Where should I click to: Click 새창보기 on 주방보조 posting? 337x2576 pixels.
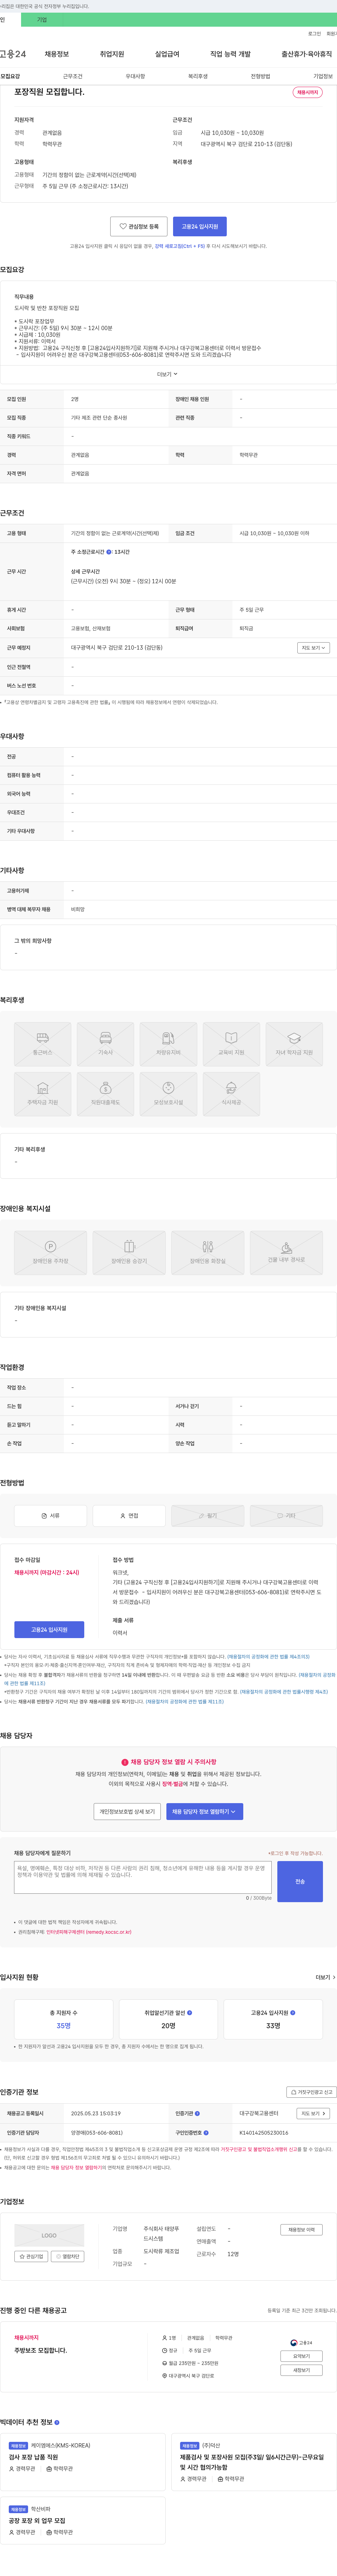[301, 2370]
